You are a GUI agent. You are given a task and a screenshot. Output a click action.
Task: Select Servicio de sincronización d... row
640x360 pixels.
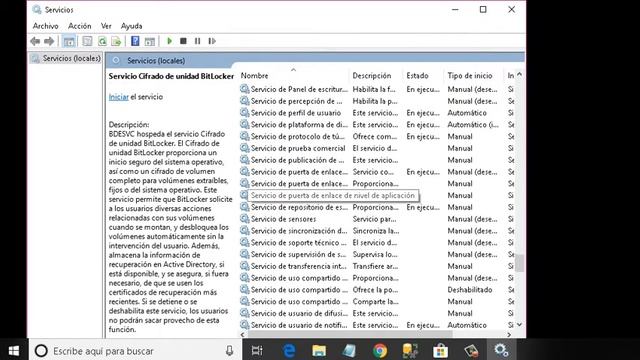coord(376,231)
